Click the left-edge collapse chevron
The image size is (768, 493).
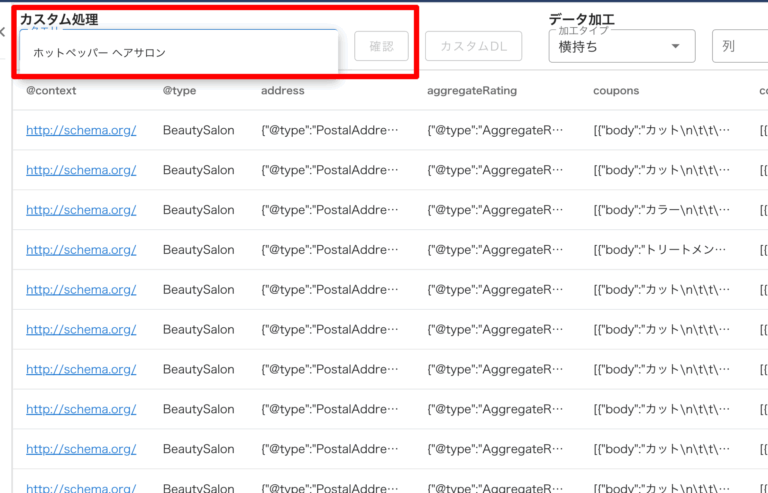(3, 33)
